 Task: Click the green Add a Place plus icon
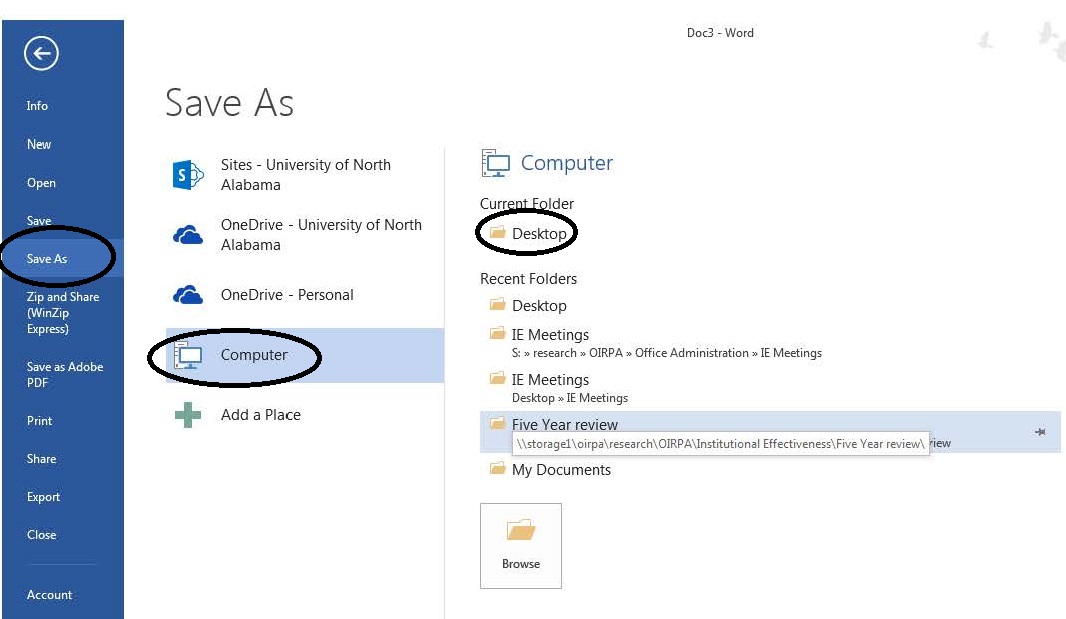click(188, 415)
